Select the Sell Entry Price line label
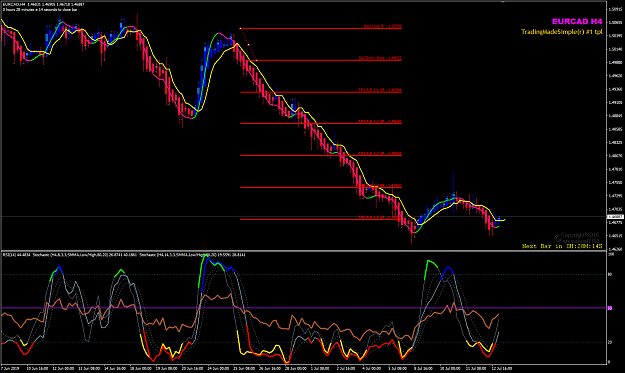The image size is (625, 373). (x=380, y=58)
